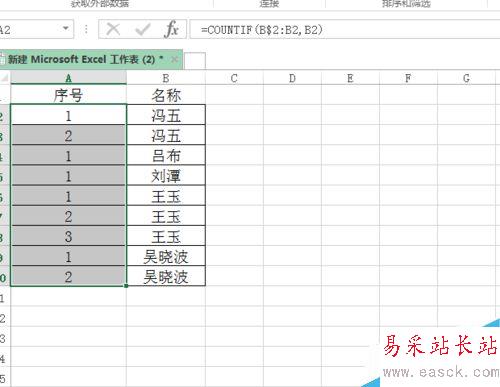Viewport: 500px width, 387px height.
Task: Open the insert function fx button
Action: tap(171, 29)
